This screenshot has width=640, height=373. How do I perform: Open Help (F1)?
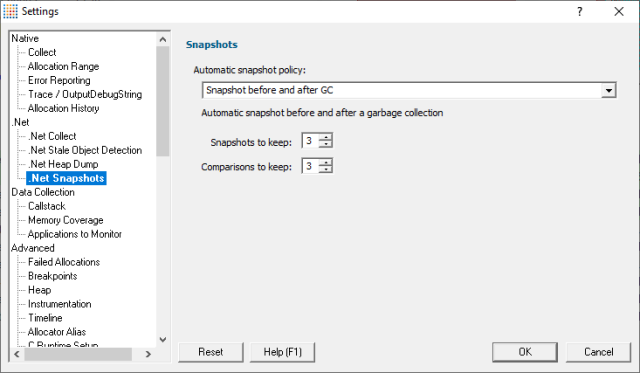pyautogui.click(x=282, y=352)
